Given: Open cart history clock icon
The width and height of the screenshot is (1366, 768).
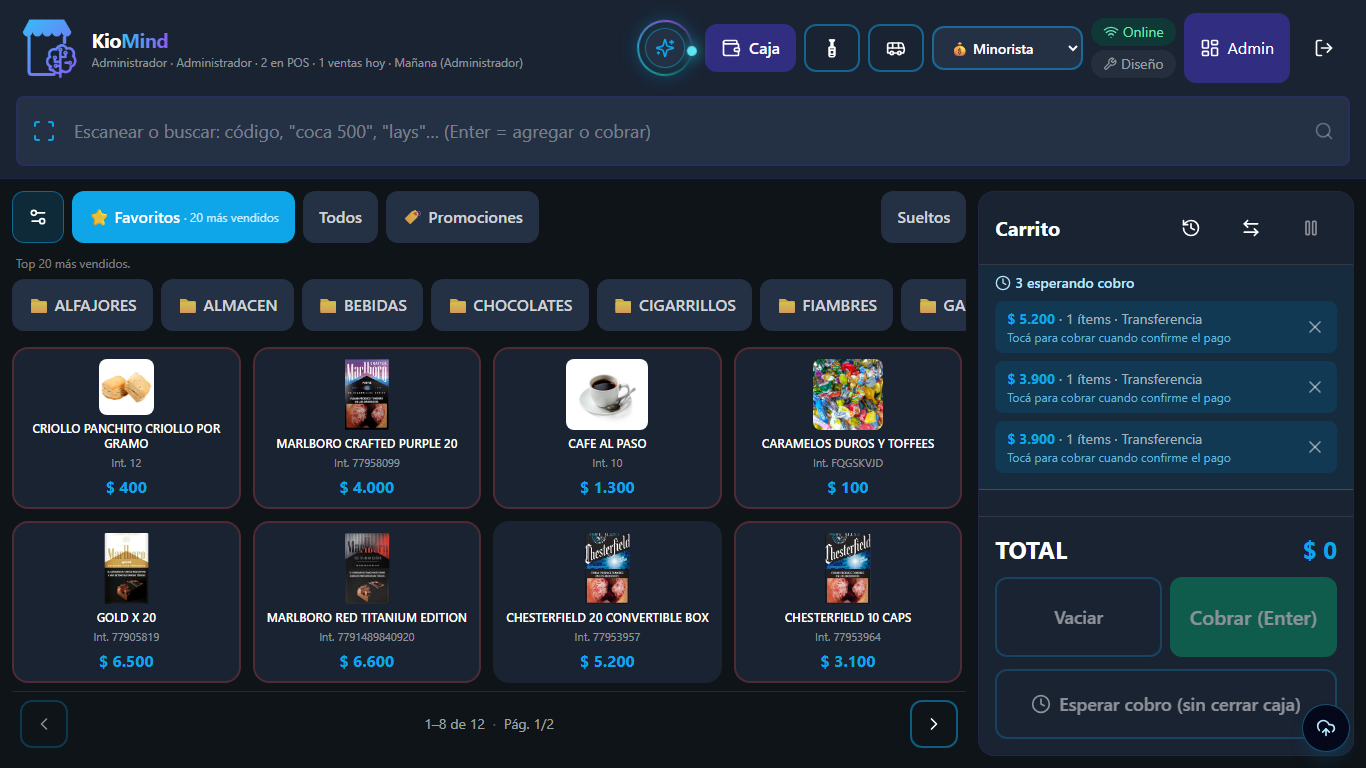Looking at the screenshot, I should (1190, 228).
